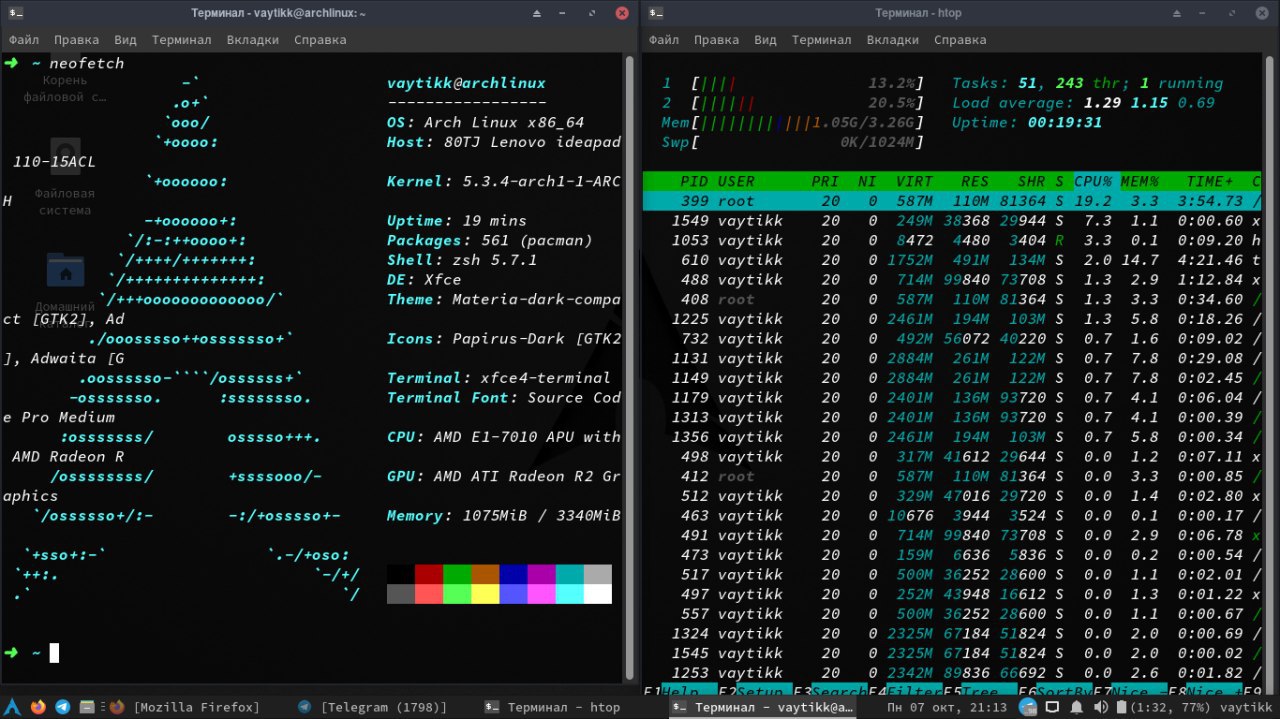The width and height of the screenshot is (1280, 719).
Task: Sort htop by the VIRT column header
Action: [914, 181]
